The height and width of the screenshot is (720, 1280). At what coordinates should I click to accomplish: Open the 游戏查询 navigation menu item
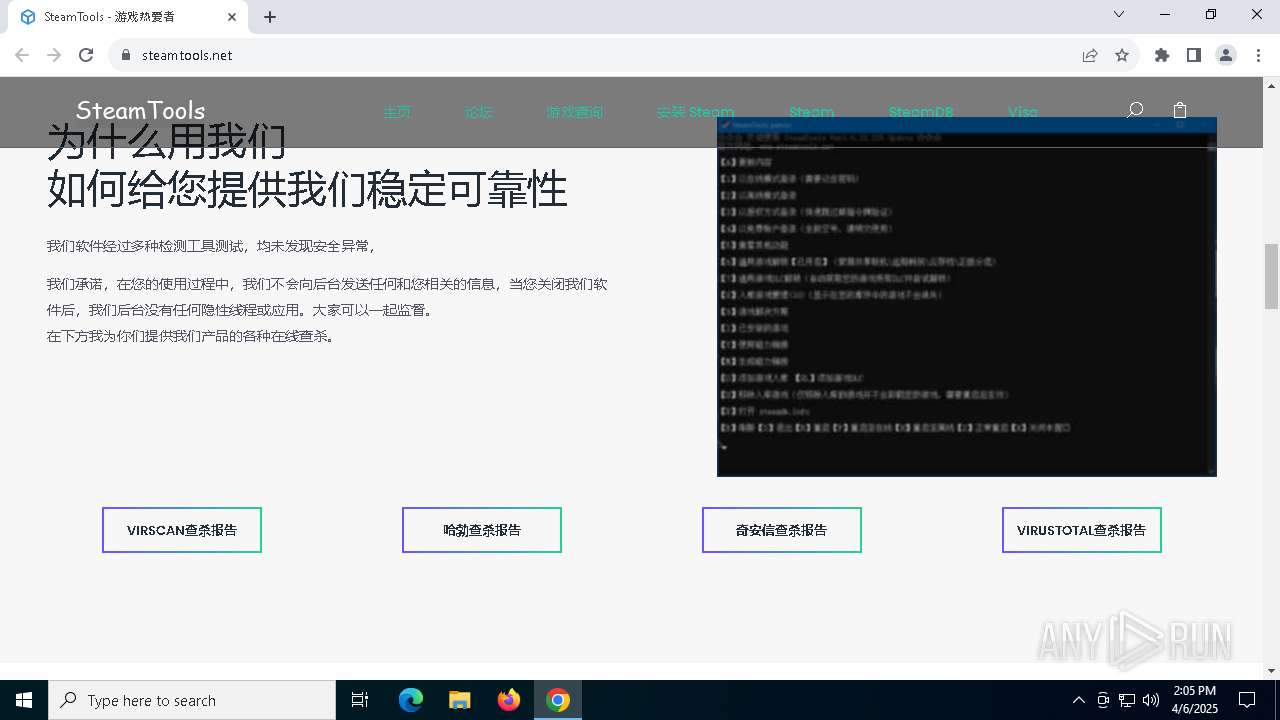(x=575, y=112)
